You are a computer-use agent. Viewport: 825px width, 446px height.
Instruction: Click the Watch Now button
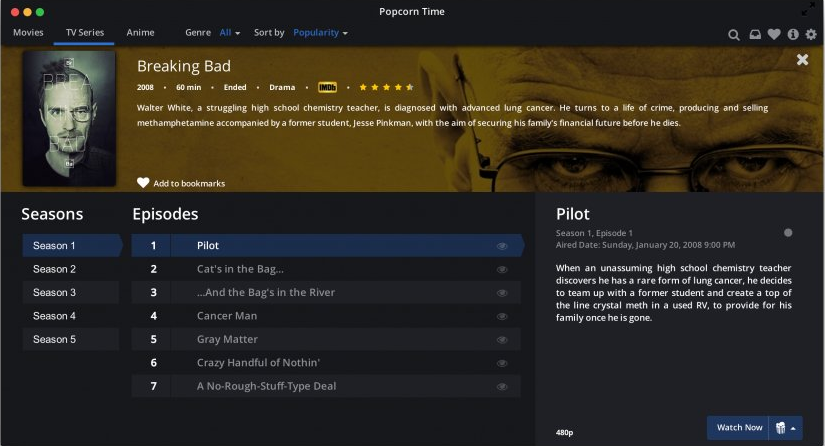(739, 428)
